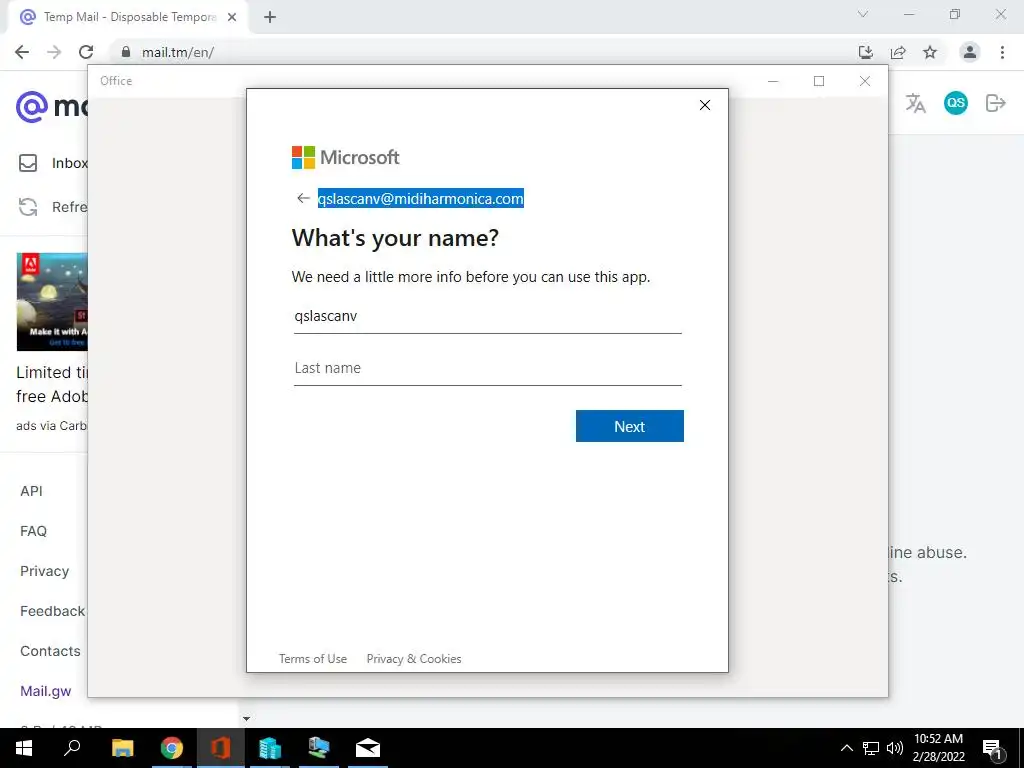Click the Next button in Microsoft dialog
The width and height of the screenshot is (1024, 768).
click(x=630, y=426)
